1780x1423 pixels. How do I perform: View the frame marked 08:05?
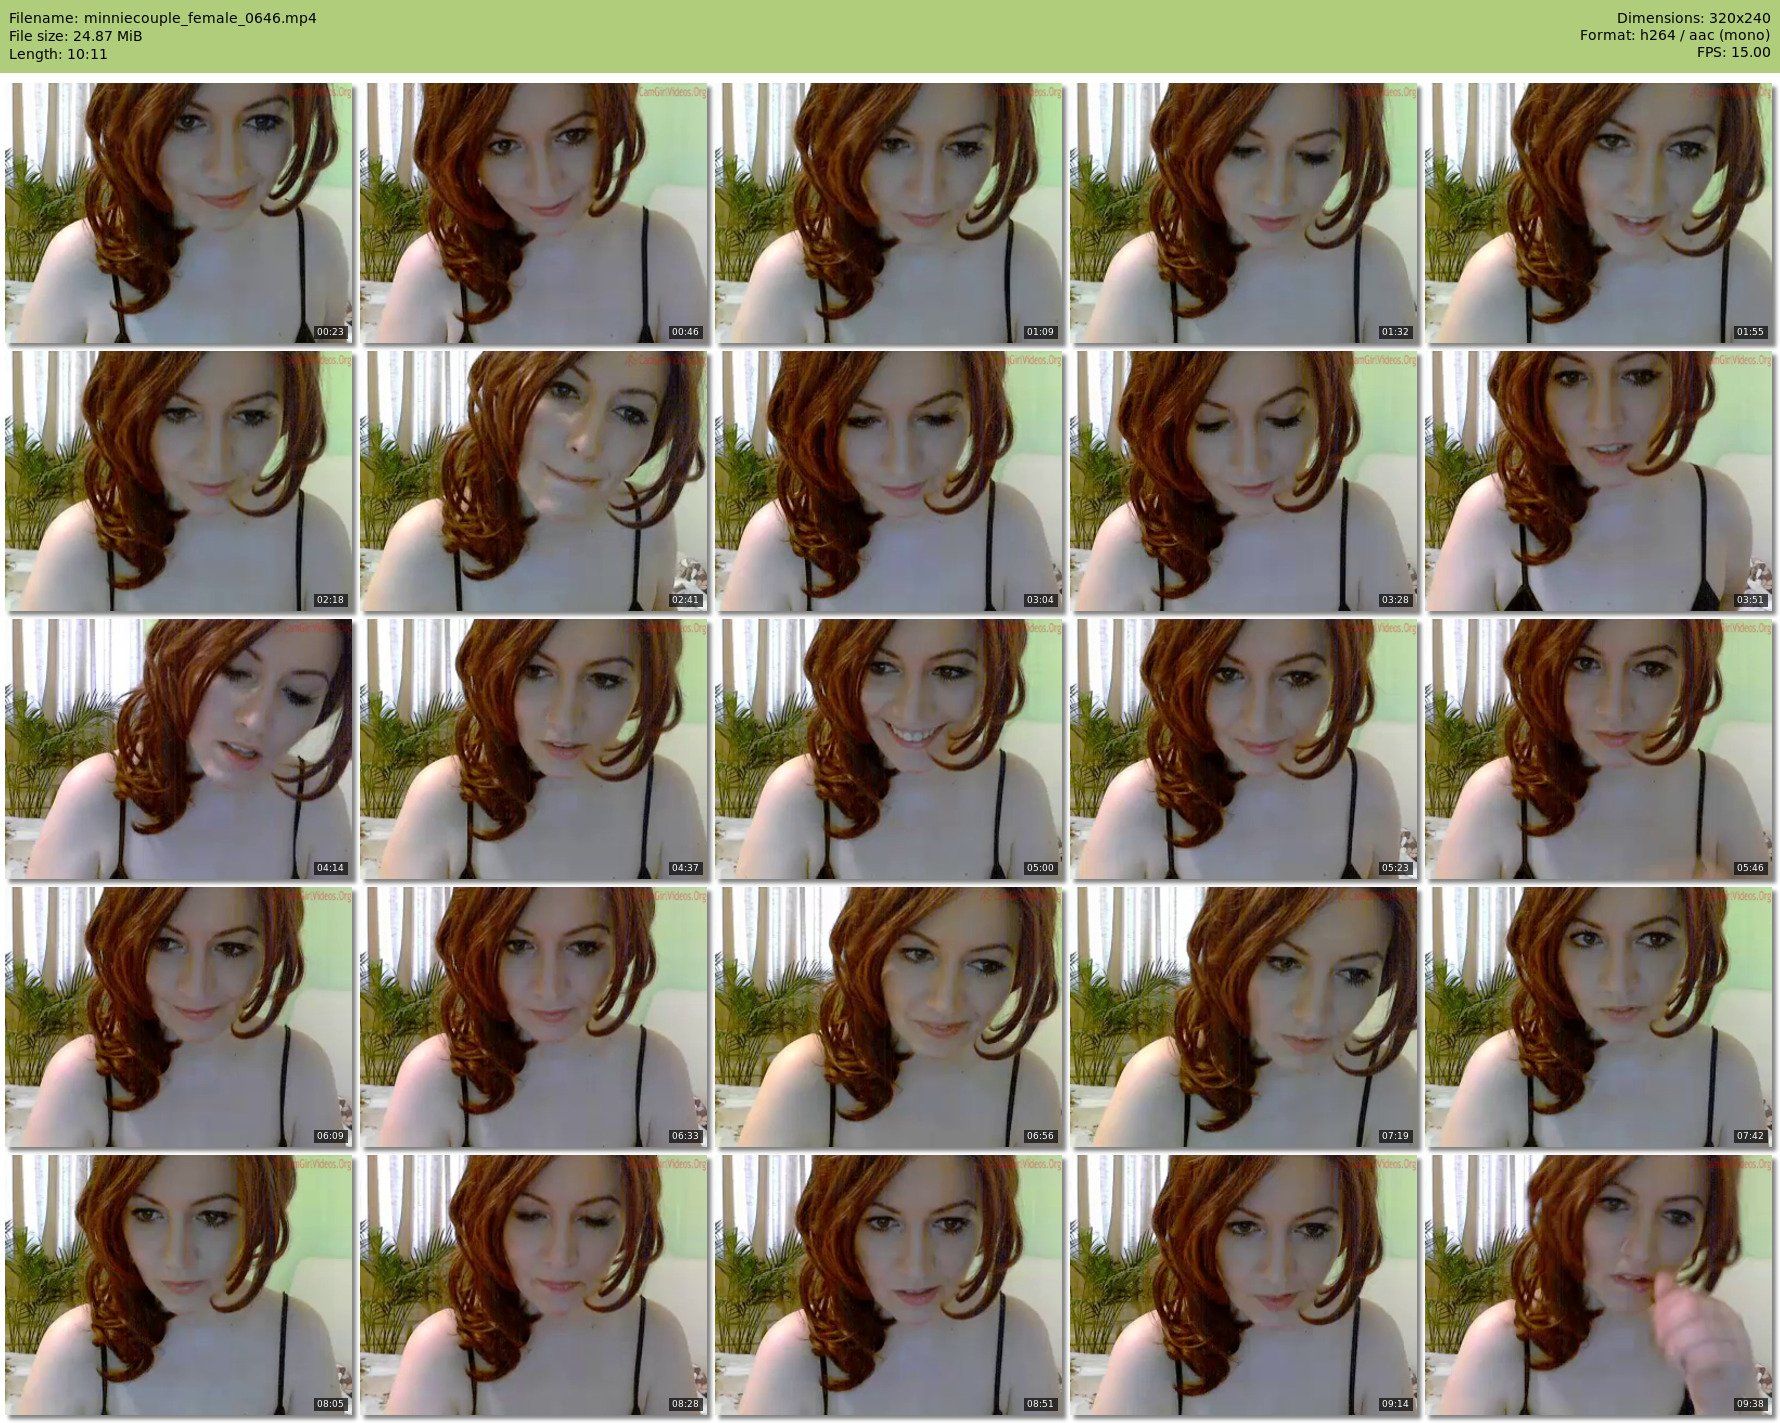tap(179, 1285)
